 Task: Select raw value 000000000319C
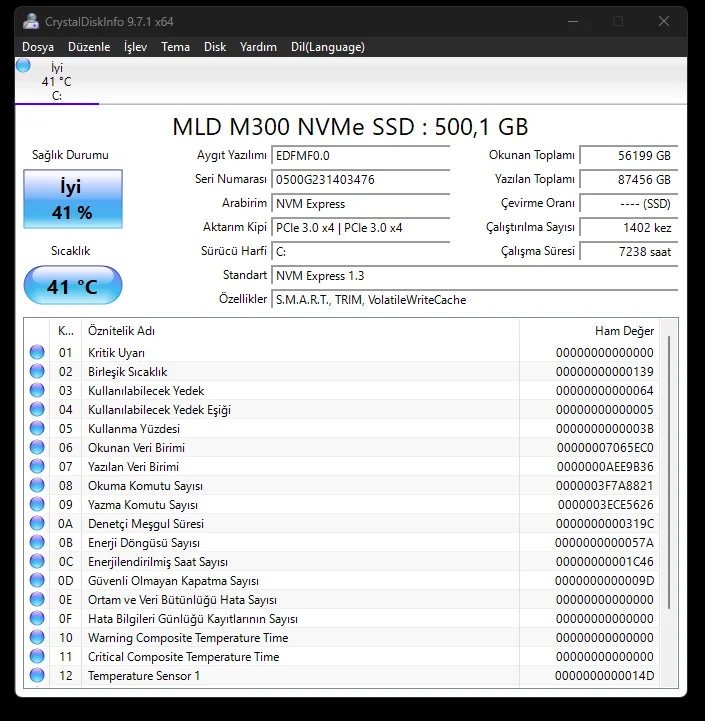[604, 524]
